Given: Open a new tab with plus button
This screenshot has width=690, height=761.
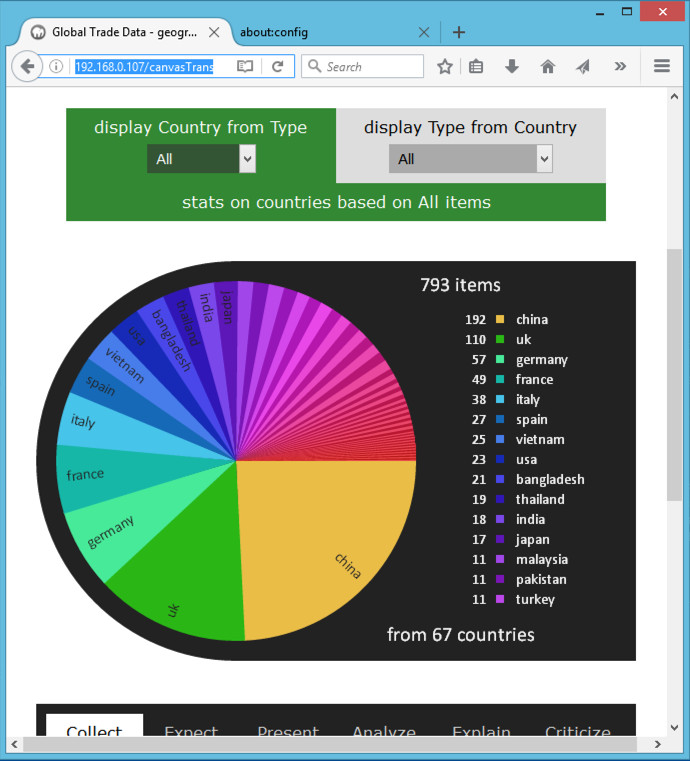Looking at the screenshot, I should point(459,33).
